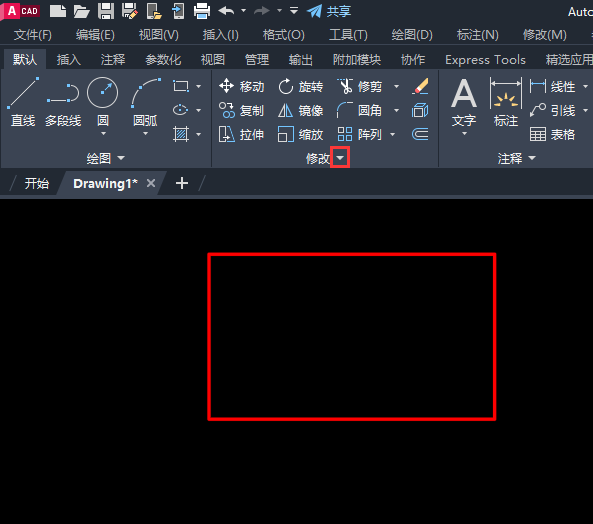Open a file with the folder icon

pos(81,11)
